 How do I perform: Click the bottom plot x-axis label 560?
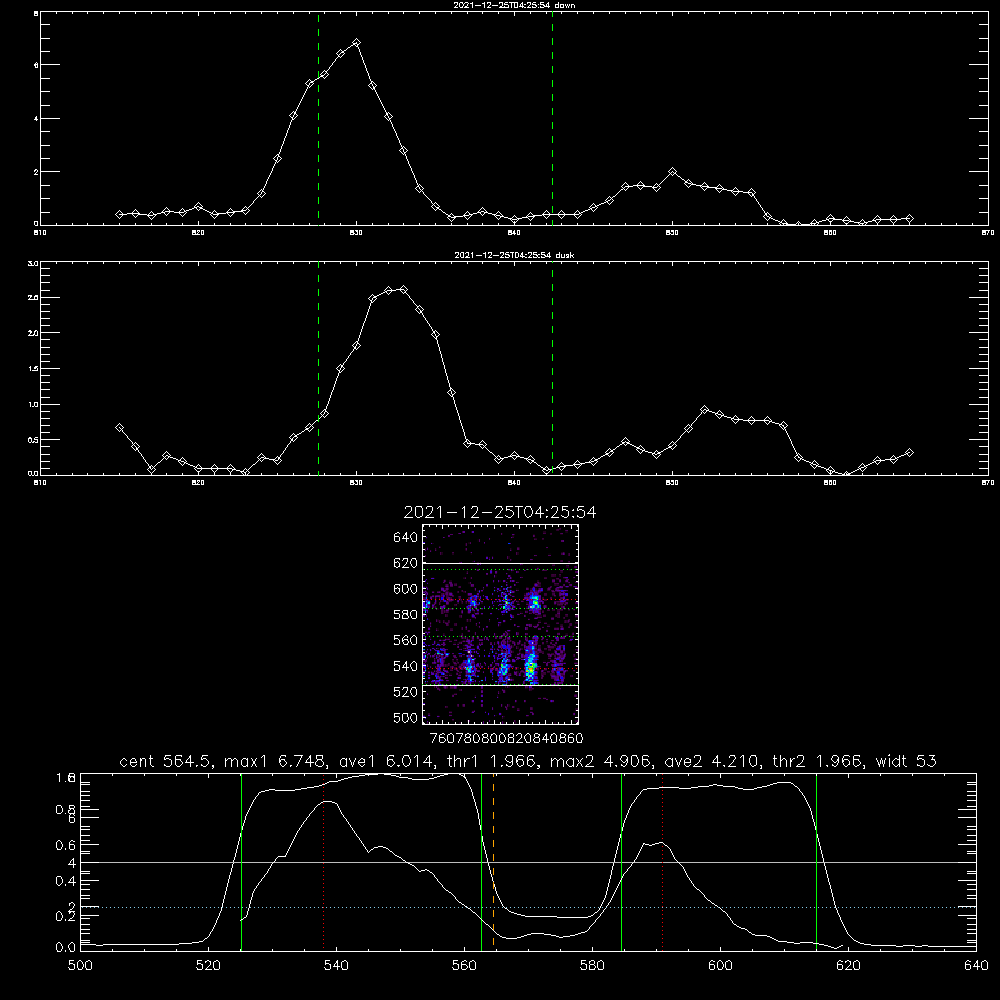464,966
